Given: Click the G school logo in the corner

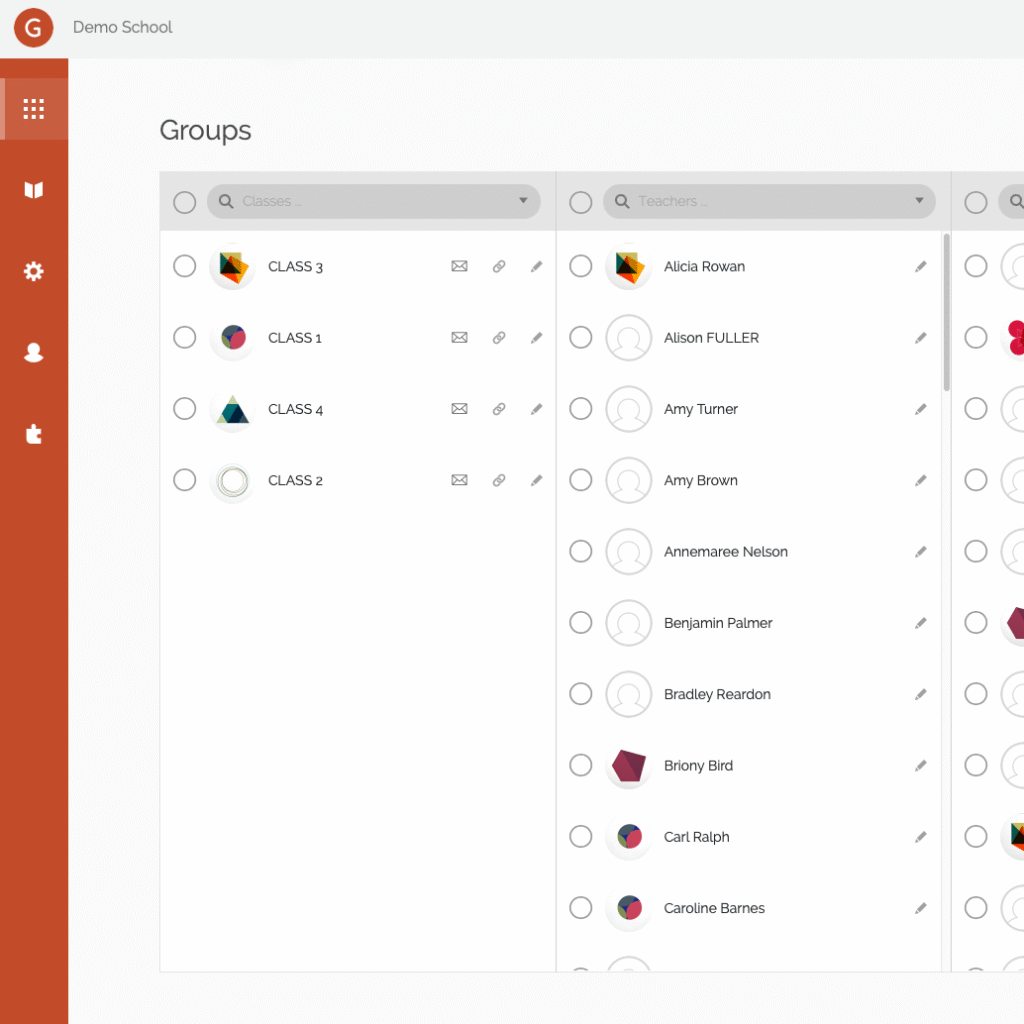Looking at the screenshot, I should tap(33, 28).
